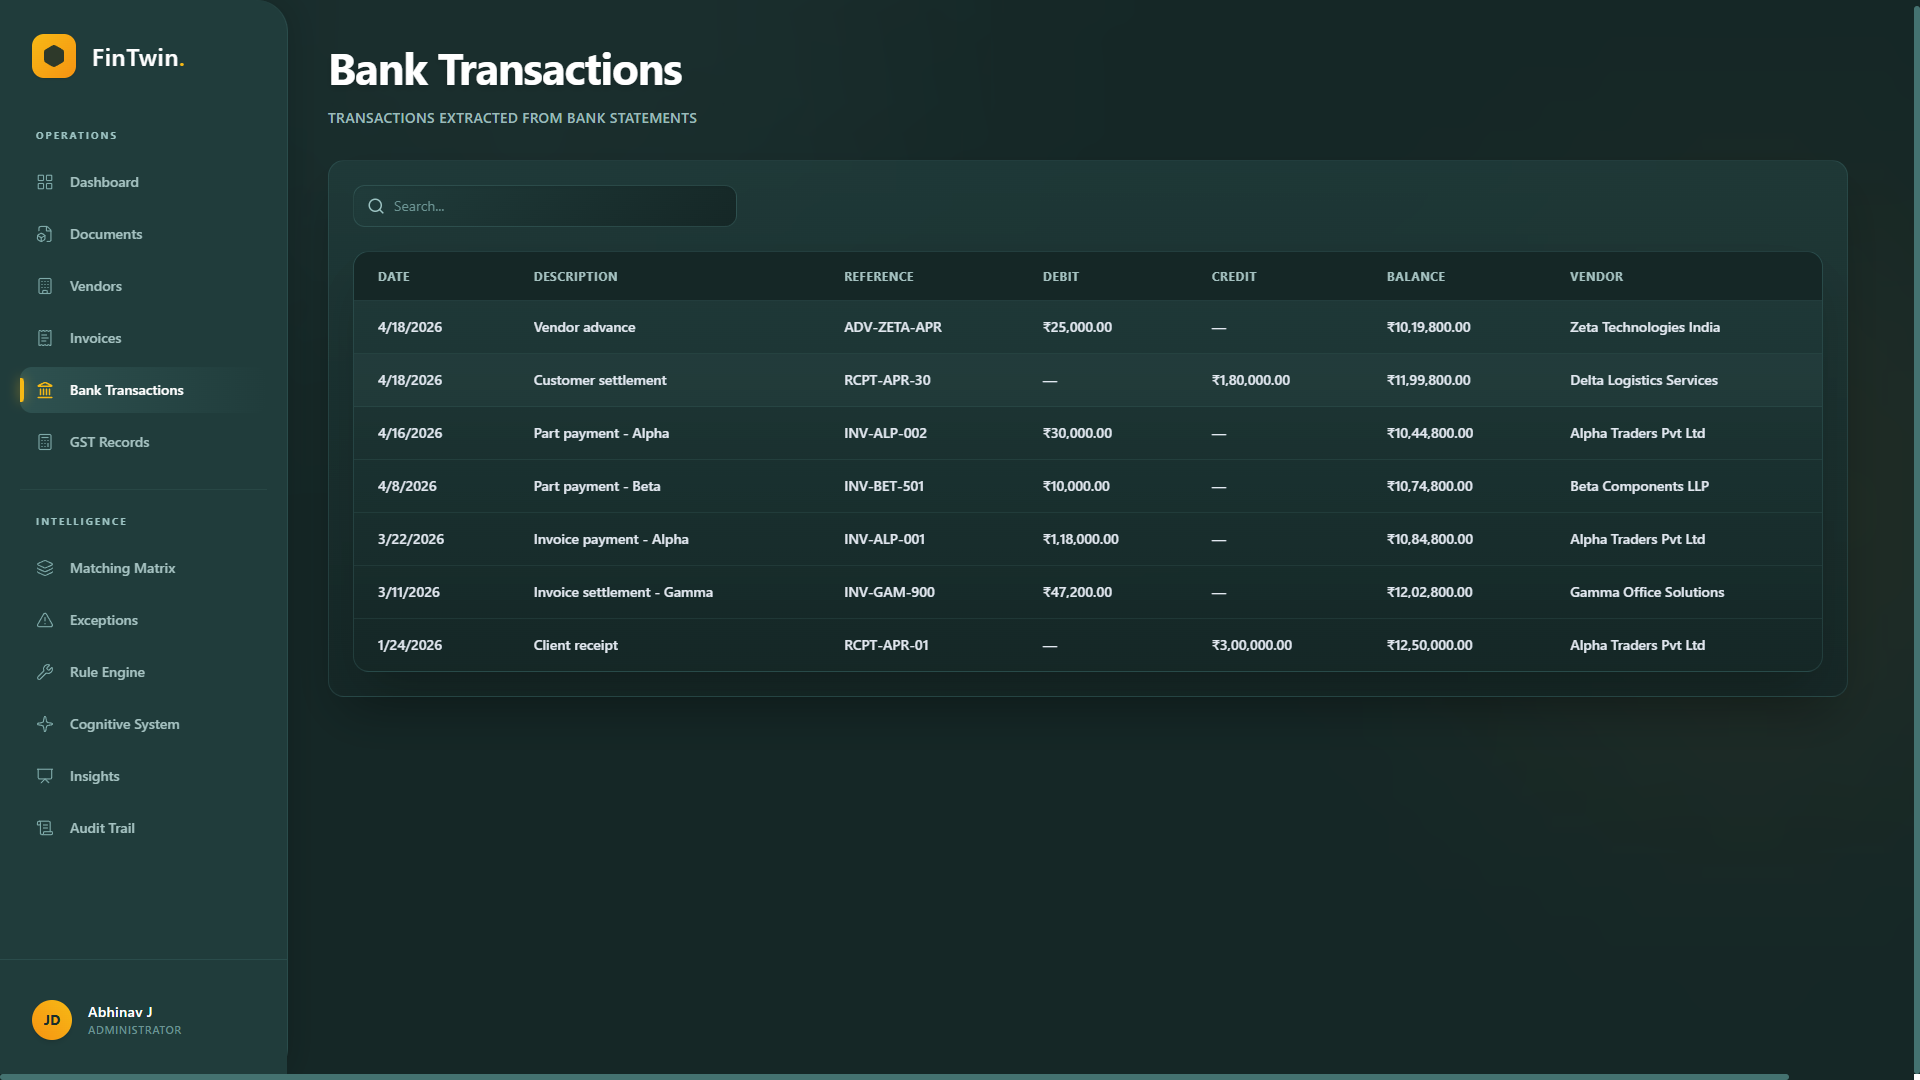1920x1080 pixels.
Task: Open Cognitive System sparkle icon
Action: point(45,724)
